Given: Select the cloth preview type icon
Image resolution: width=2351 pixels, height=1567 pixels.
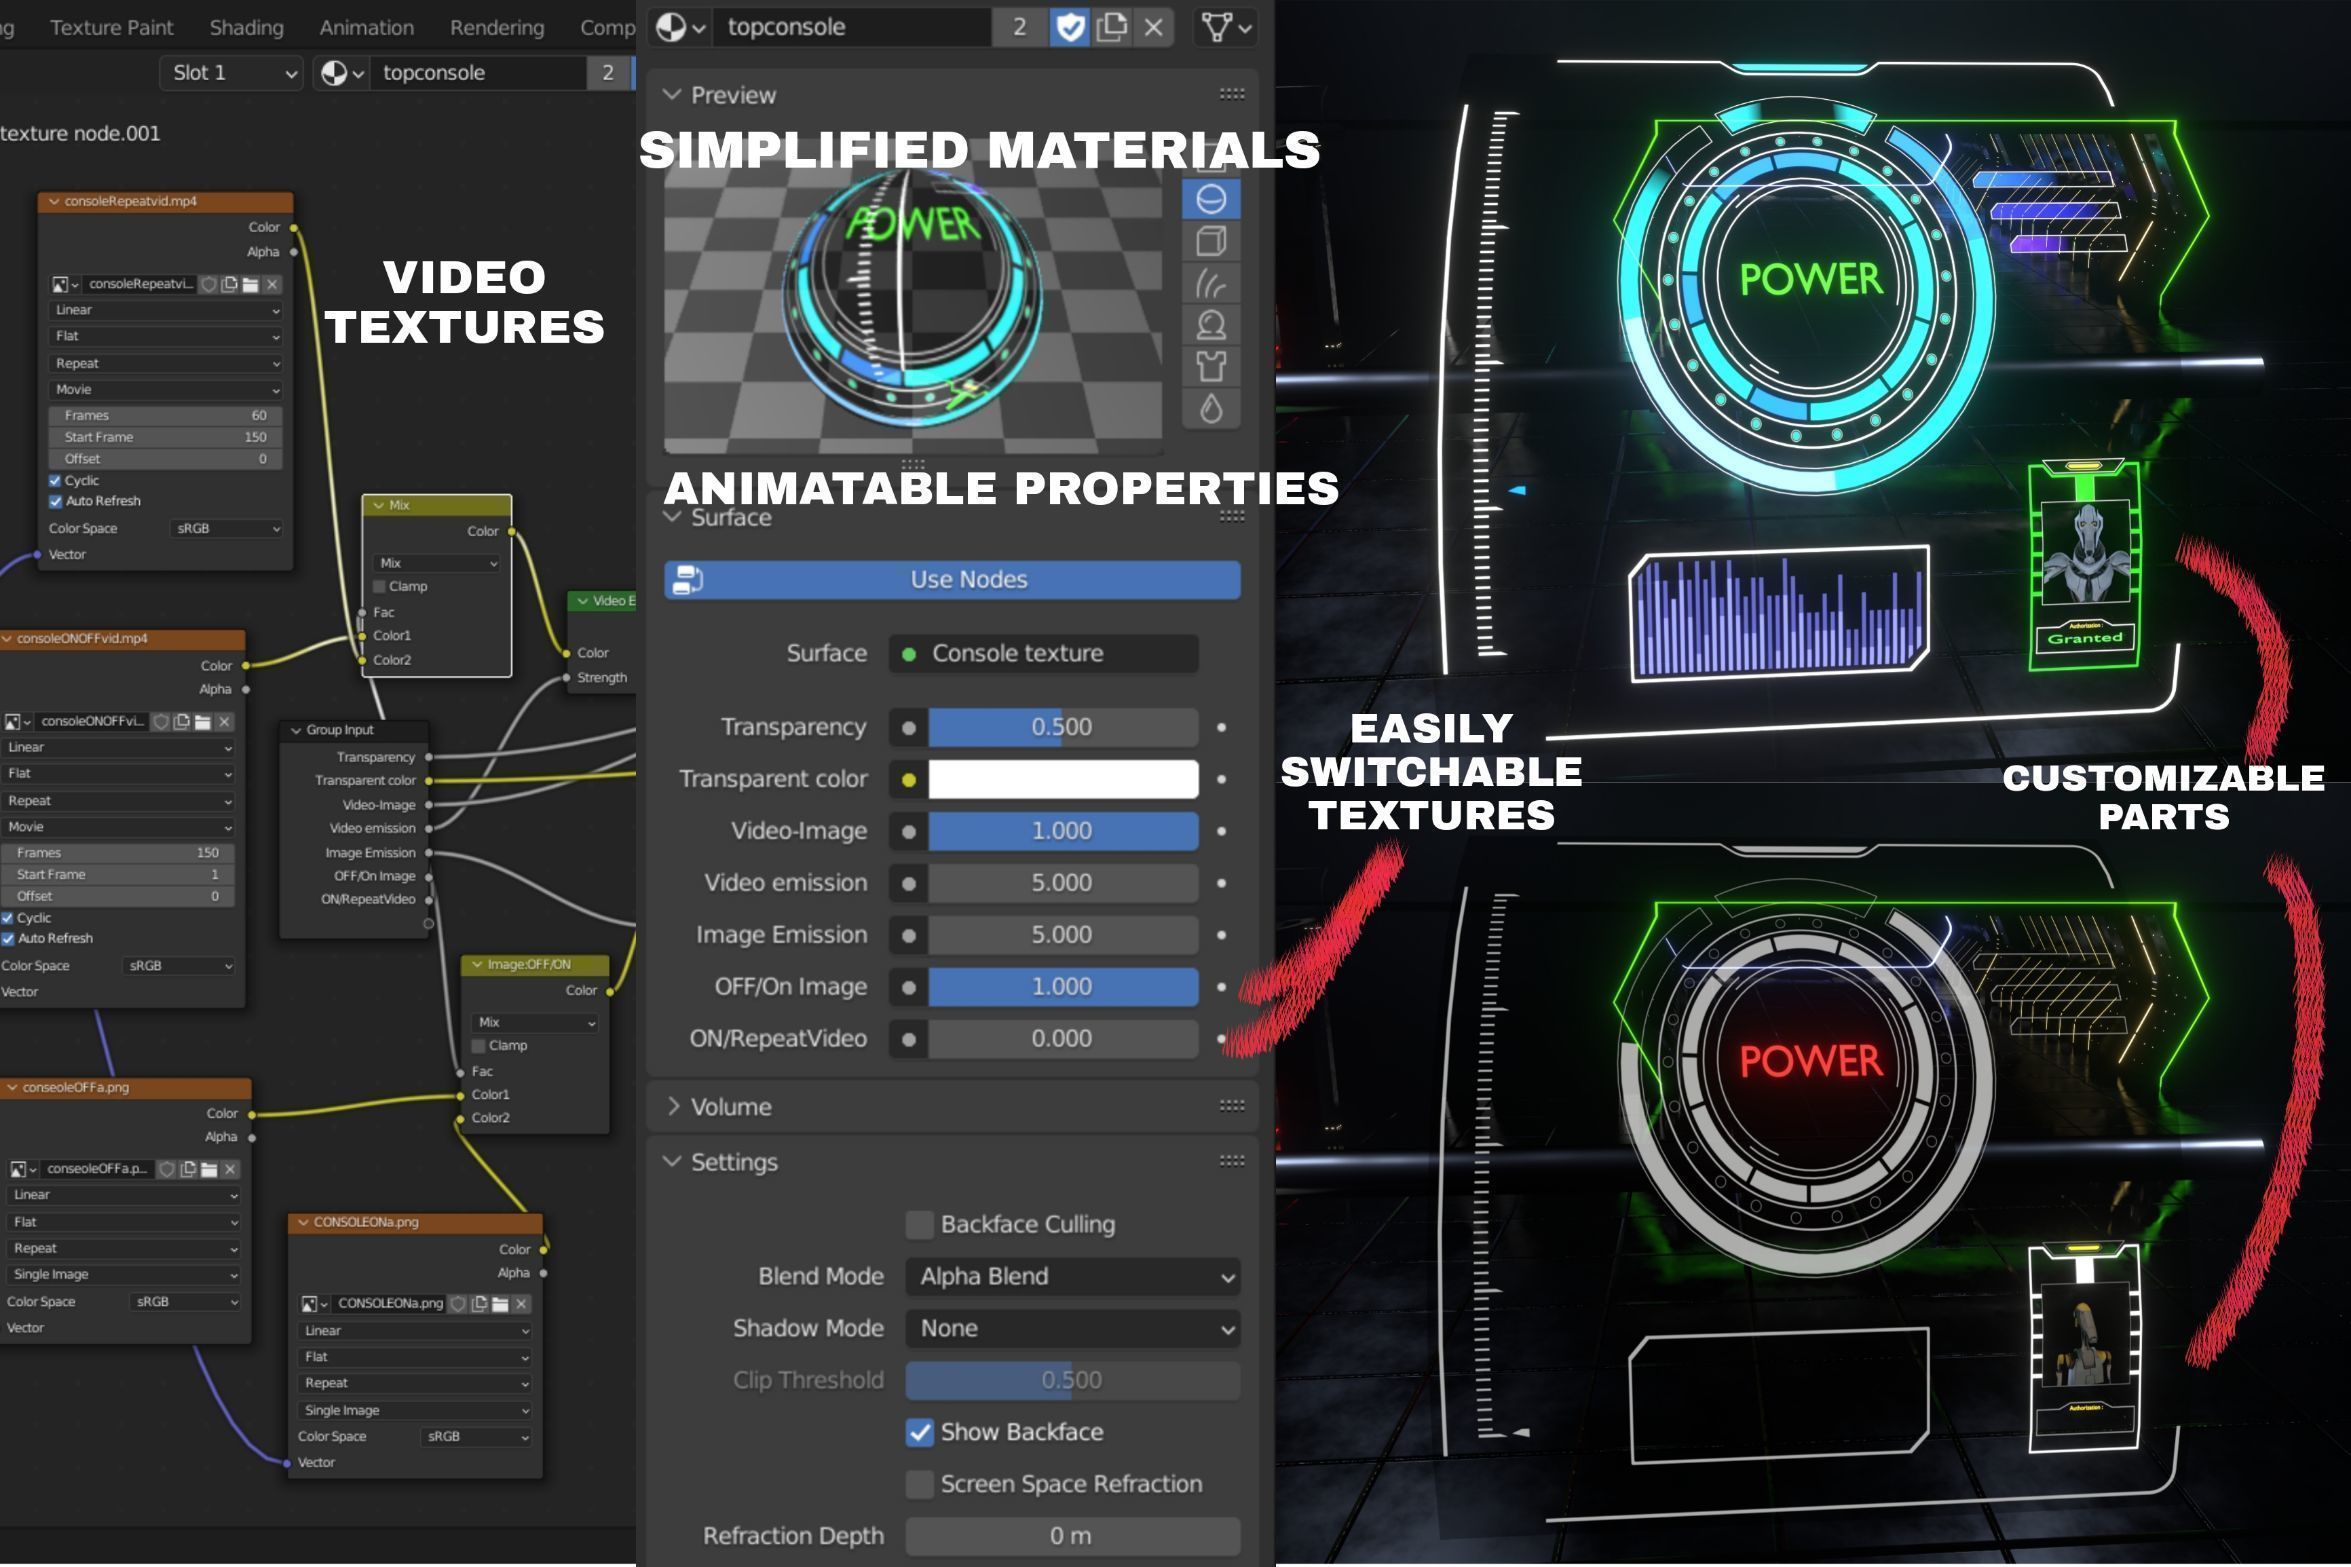Looking at the screenshot, I should pyautogui.click(x=1211, y=367).
